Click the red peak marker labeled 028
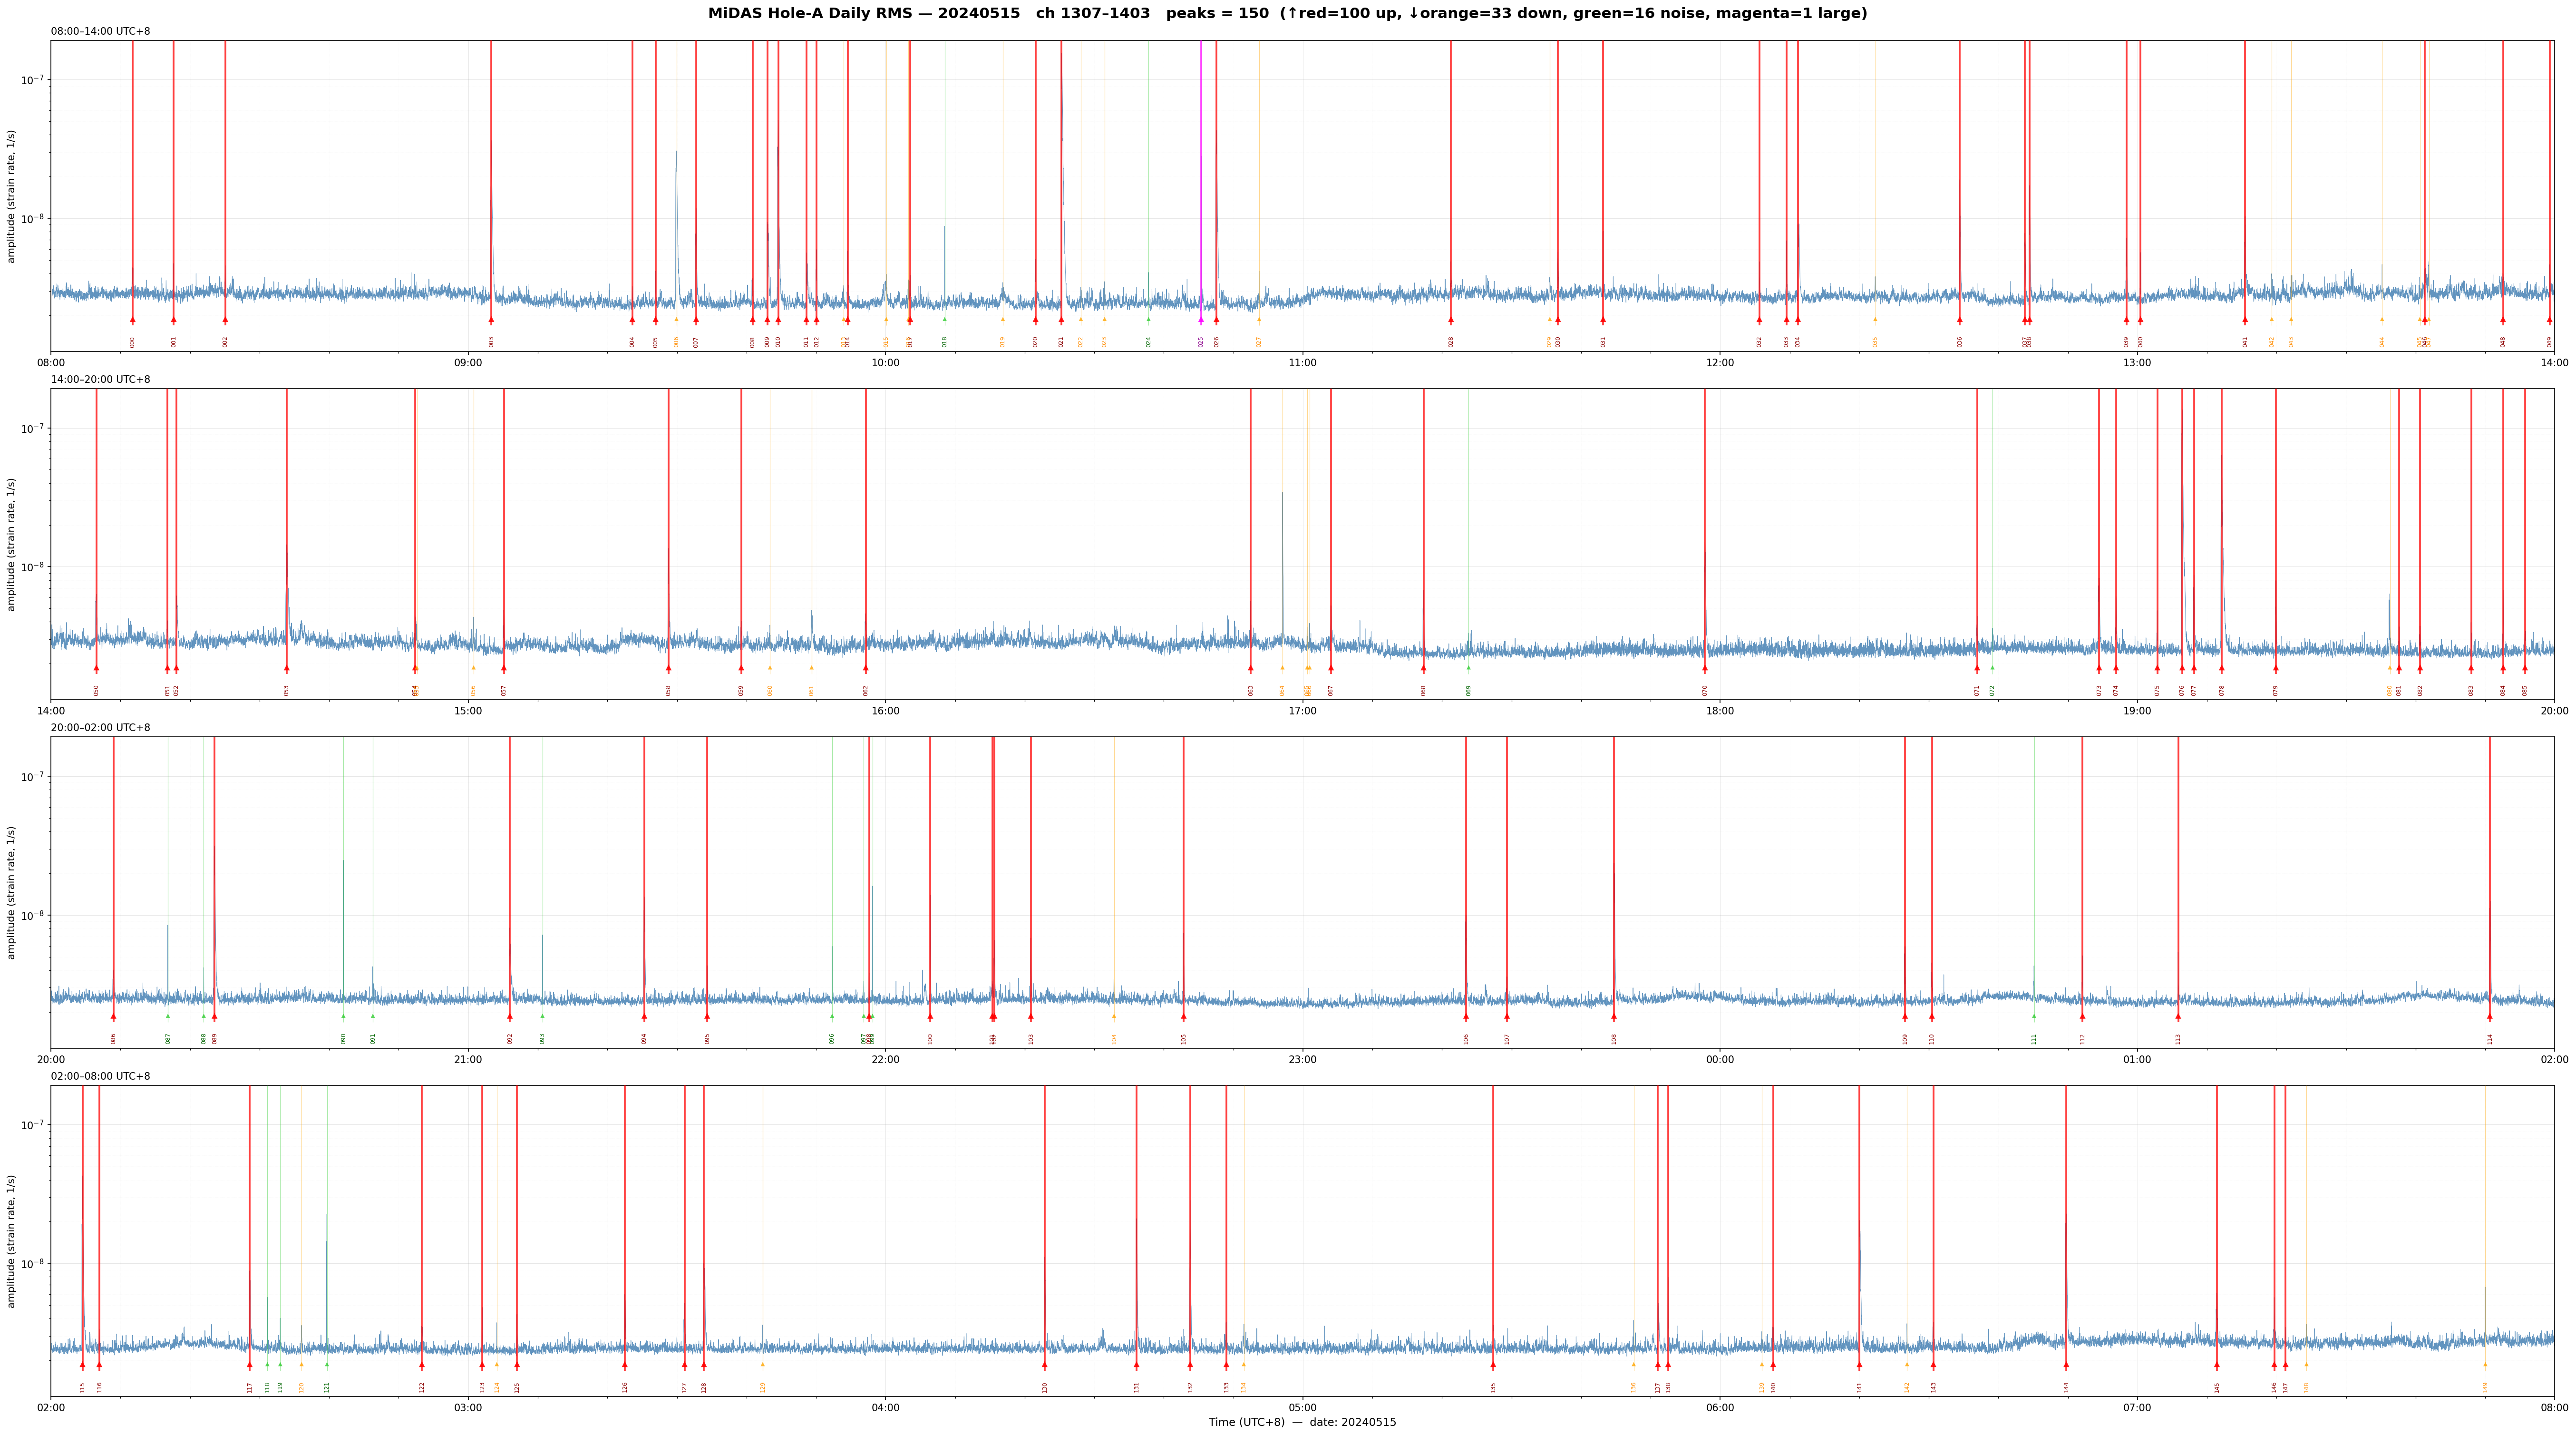The width and height of the screenshot is (2576, 1435). [1451, 320]
